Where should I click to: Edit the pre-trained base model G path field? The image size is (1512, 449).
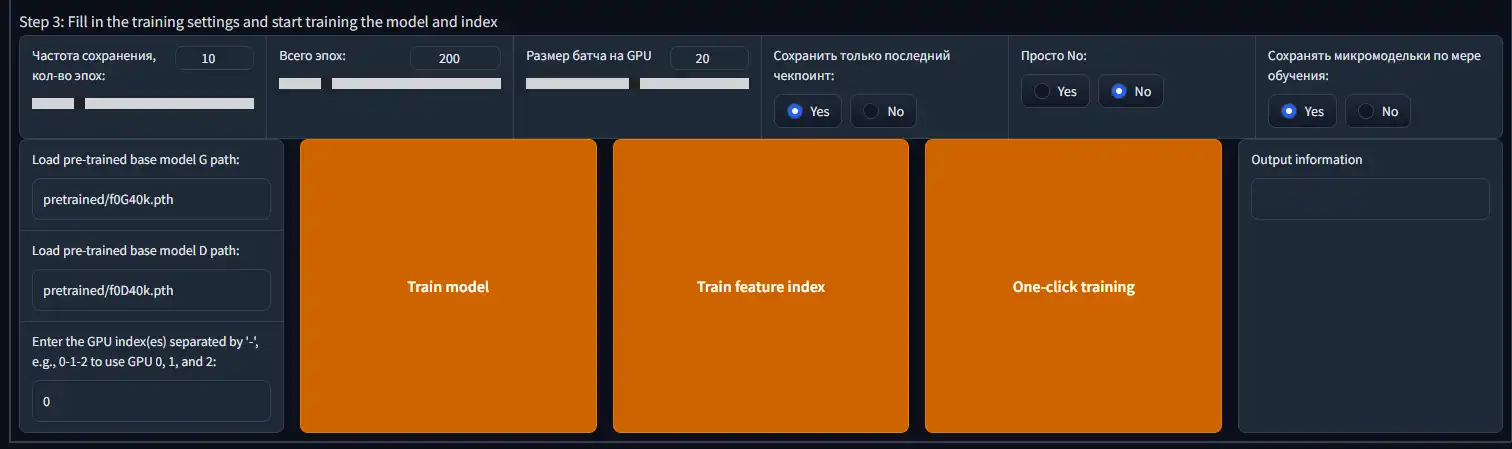pyautogui.click(x=151, y=199)
